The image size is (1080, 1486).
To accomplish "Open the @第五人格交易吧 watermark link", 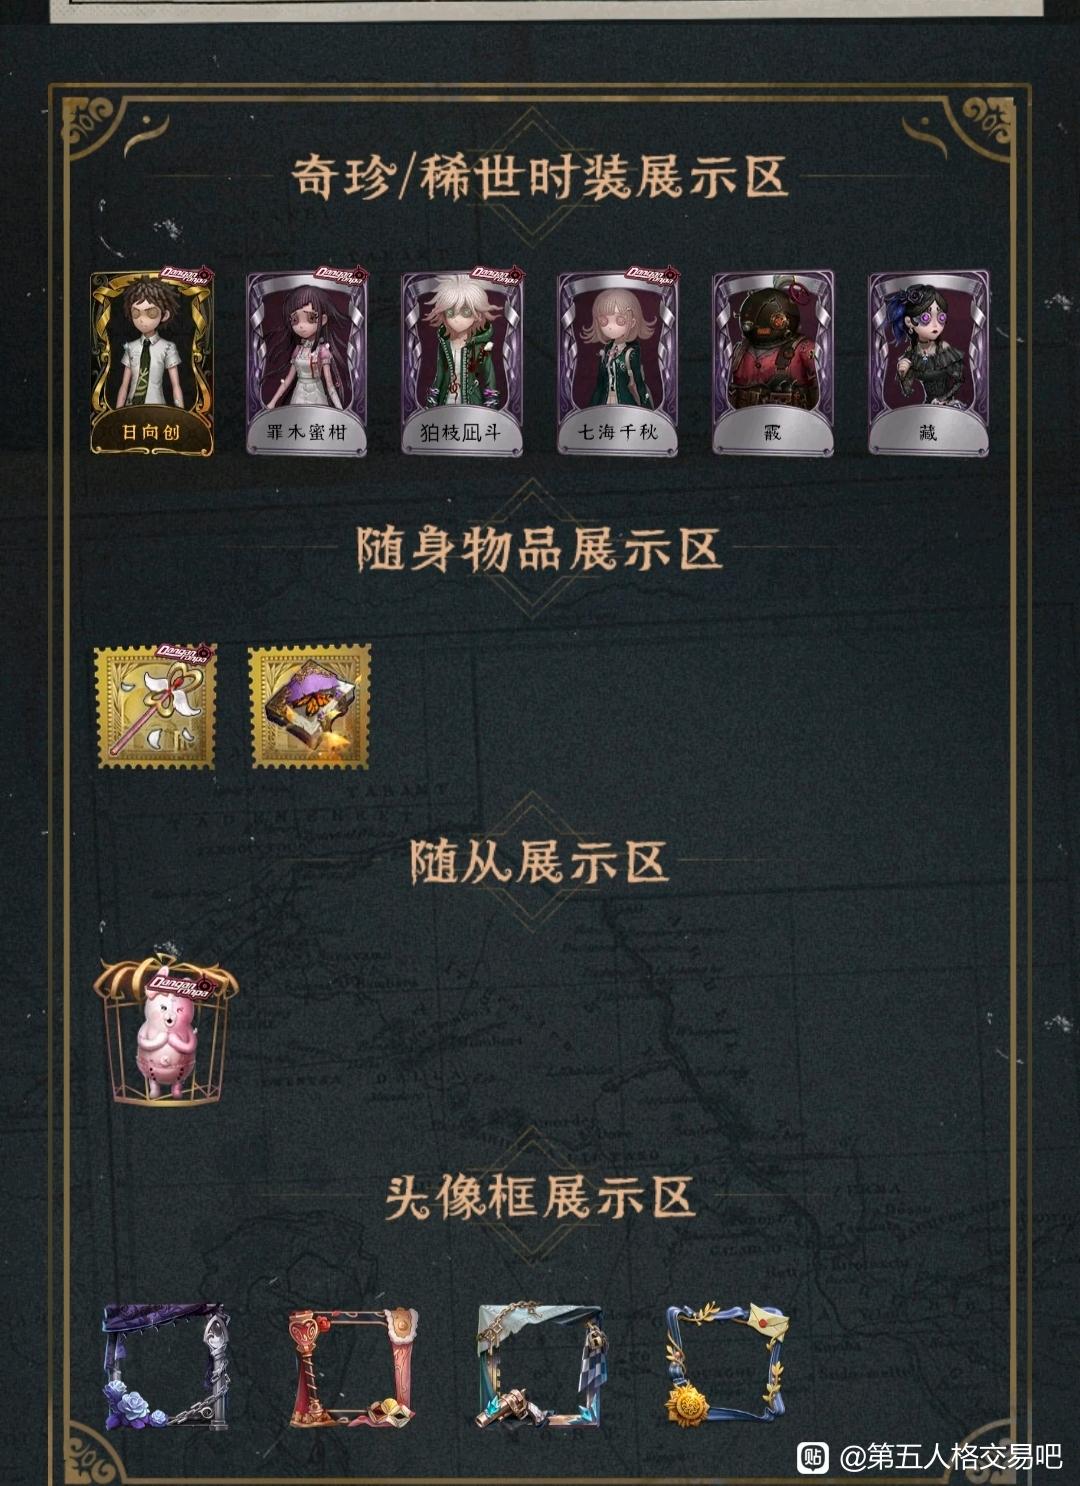I will tap(951, 1456).
